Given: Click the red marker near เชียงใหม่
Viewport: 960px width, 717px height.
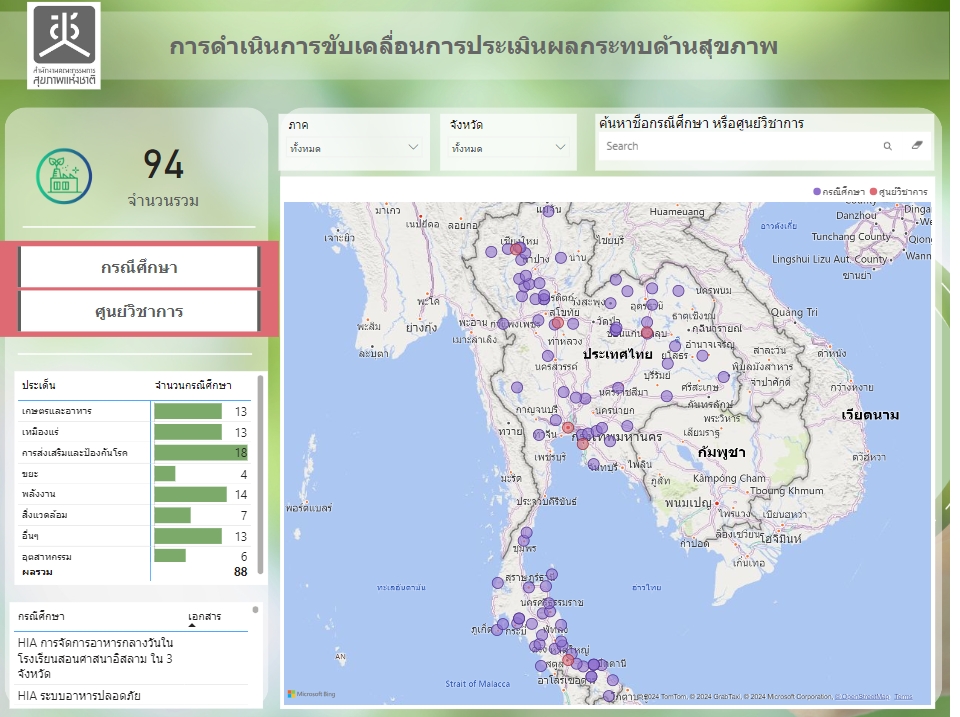Looking at the screenshot, I should 516,249.
